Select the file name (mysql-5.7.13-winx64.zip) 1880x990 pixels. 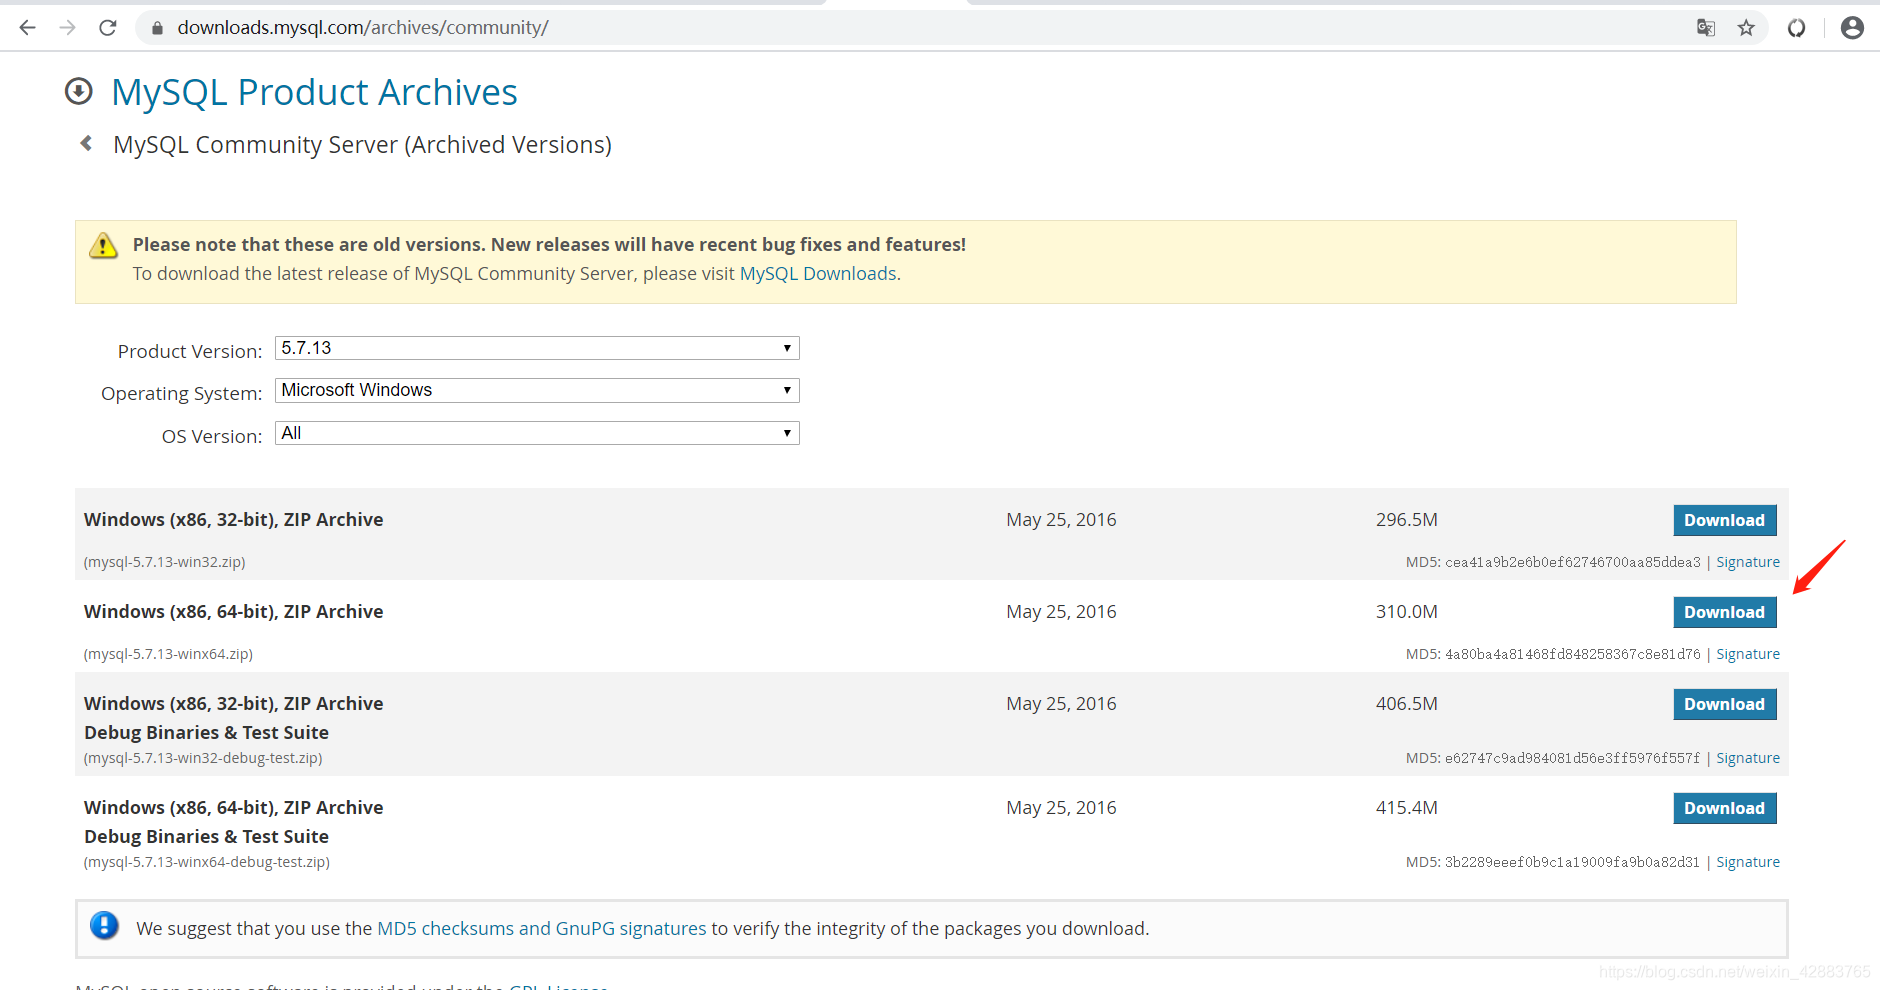point(168,654)
